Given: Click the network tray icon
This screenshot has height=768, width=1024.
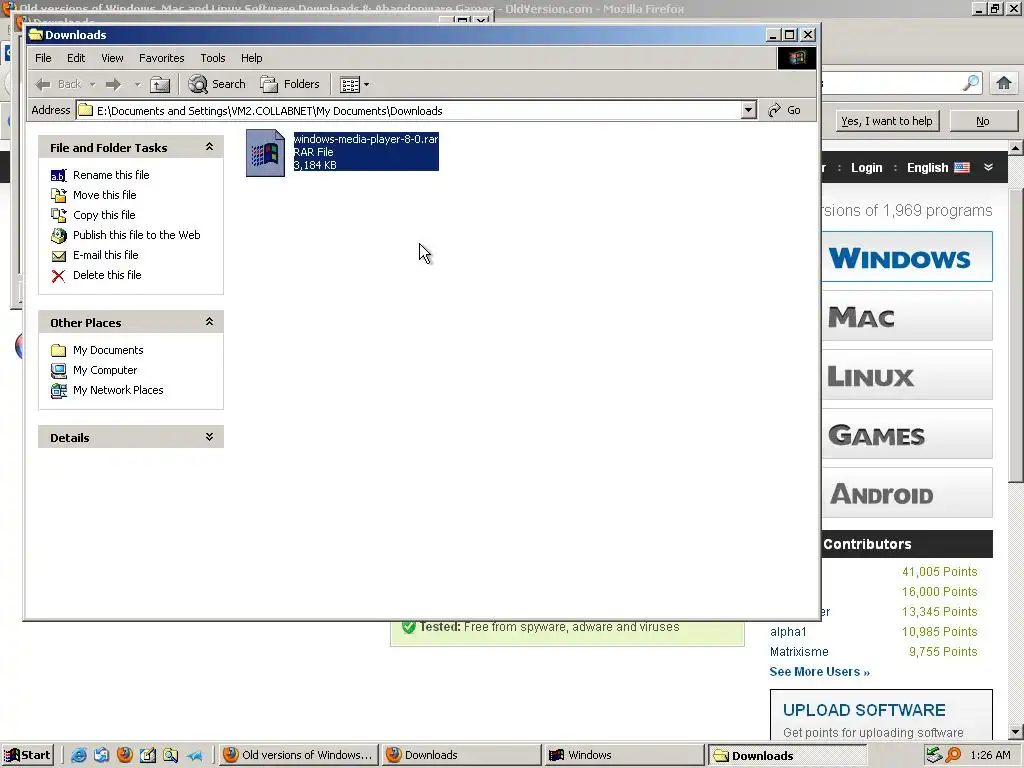Looking at the screenshot, I should (x=934, y=755).
